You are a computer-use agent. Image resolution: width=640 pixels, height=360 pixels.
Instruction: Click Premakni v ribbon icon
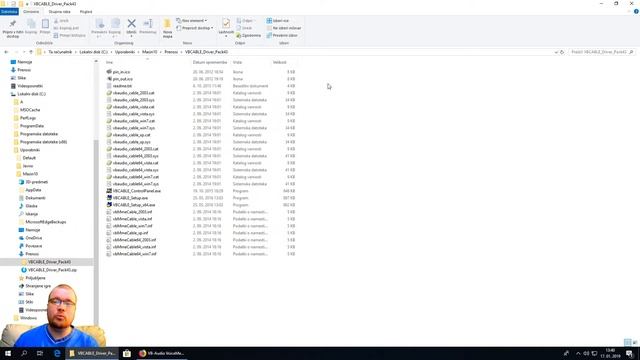(100, 24)
